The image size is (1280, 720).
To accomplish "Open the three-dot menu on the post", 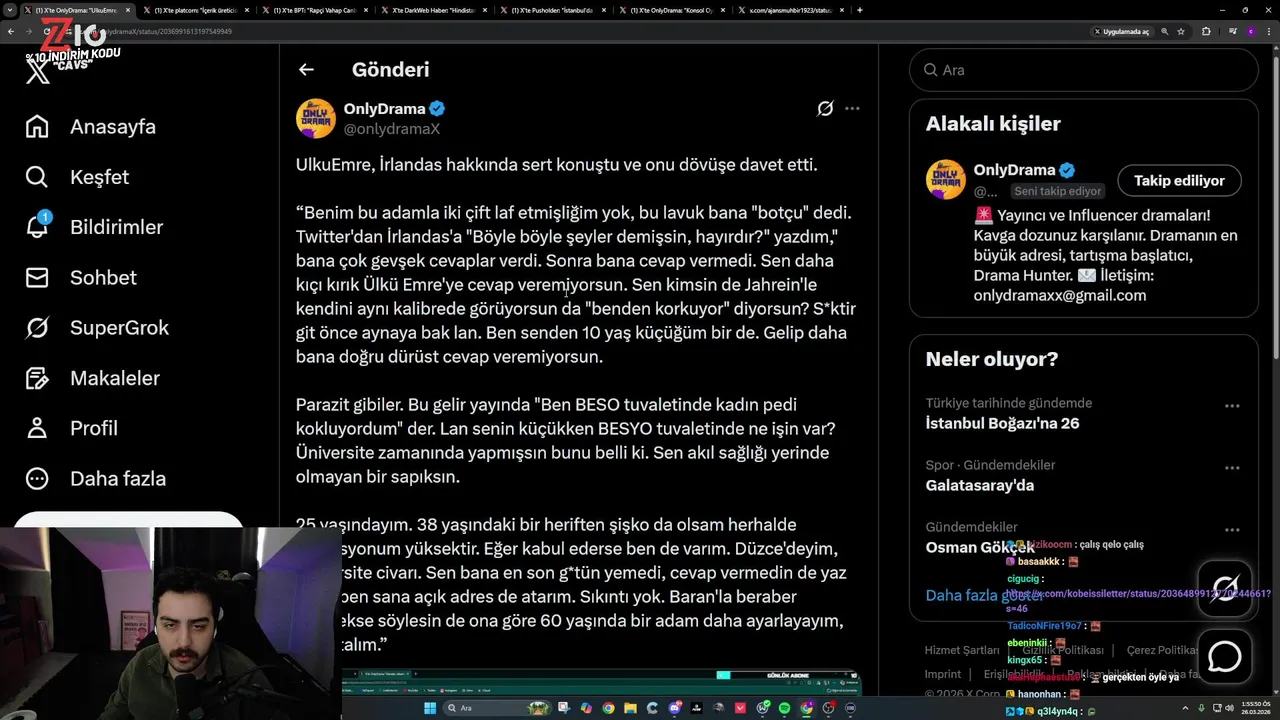I will pos(852,108).
